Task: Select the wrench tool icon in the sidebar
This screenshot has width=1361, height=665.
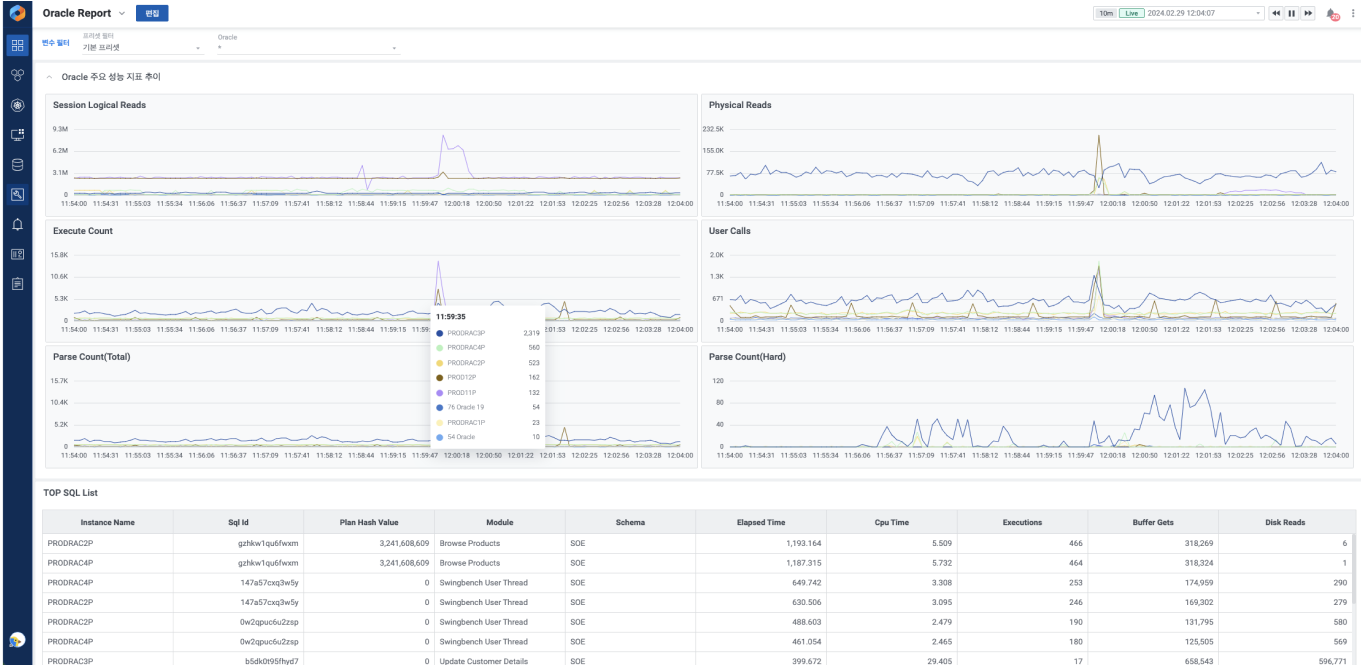Action: point(17,195)
